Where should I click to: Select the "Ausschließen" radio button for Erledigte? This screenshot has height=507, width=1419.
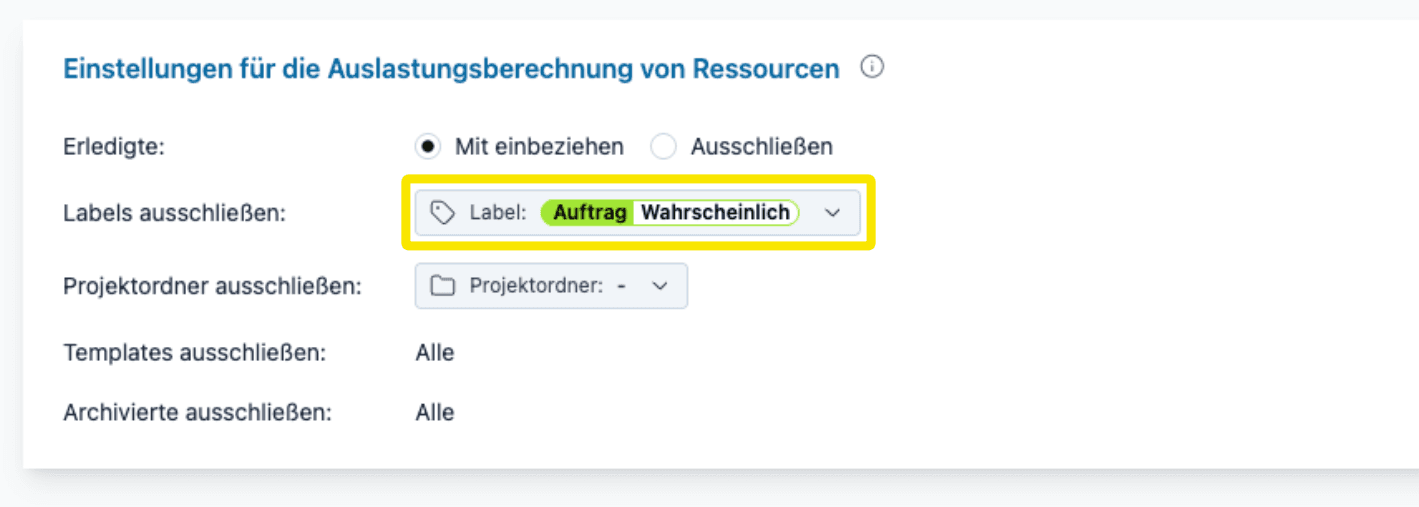[x=664, y=147]
